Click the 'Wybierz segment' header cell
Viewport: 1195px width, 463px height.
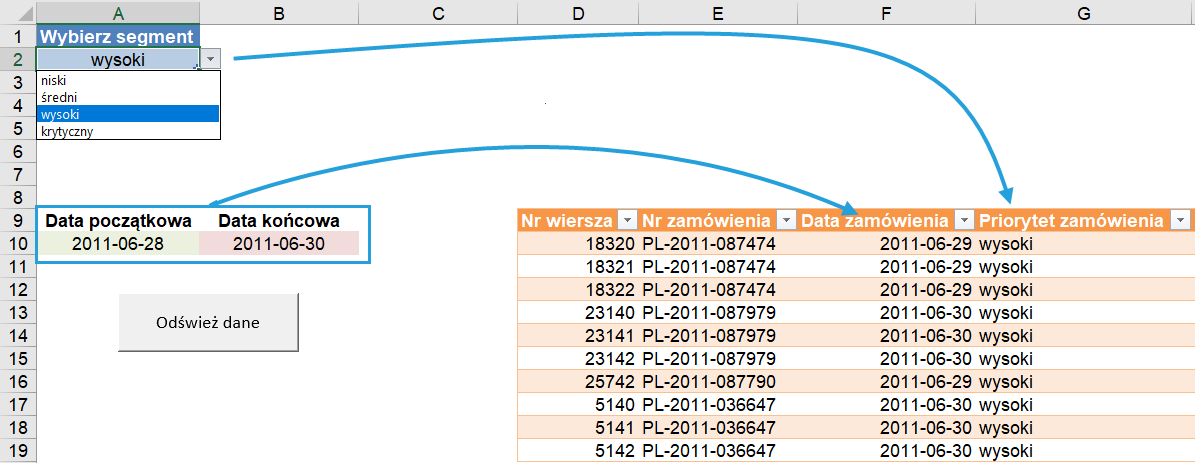pyautogui.click(x=118, y=36)
